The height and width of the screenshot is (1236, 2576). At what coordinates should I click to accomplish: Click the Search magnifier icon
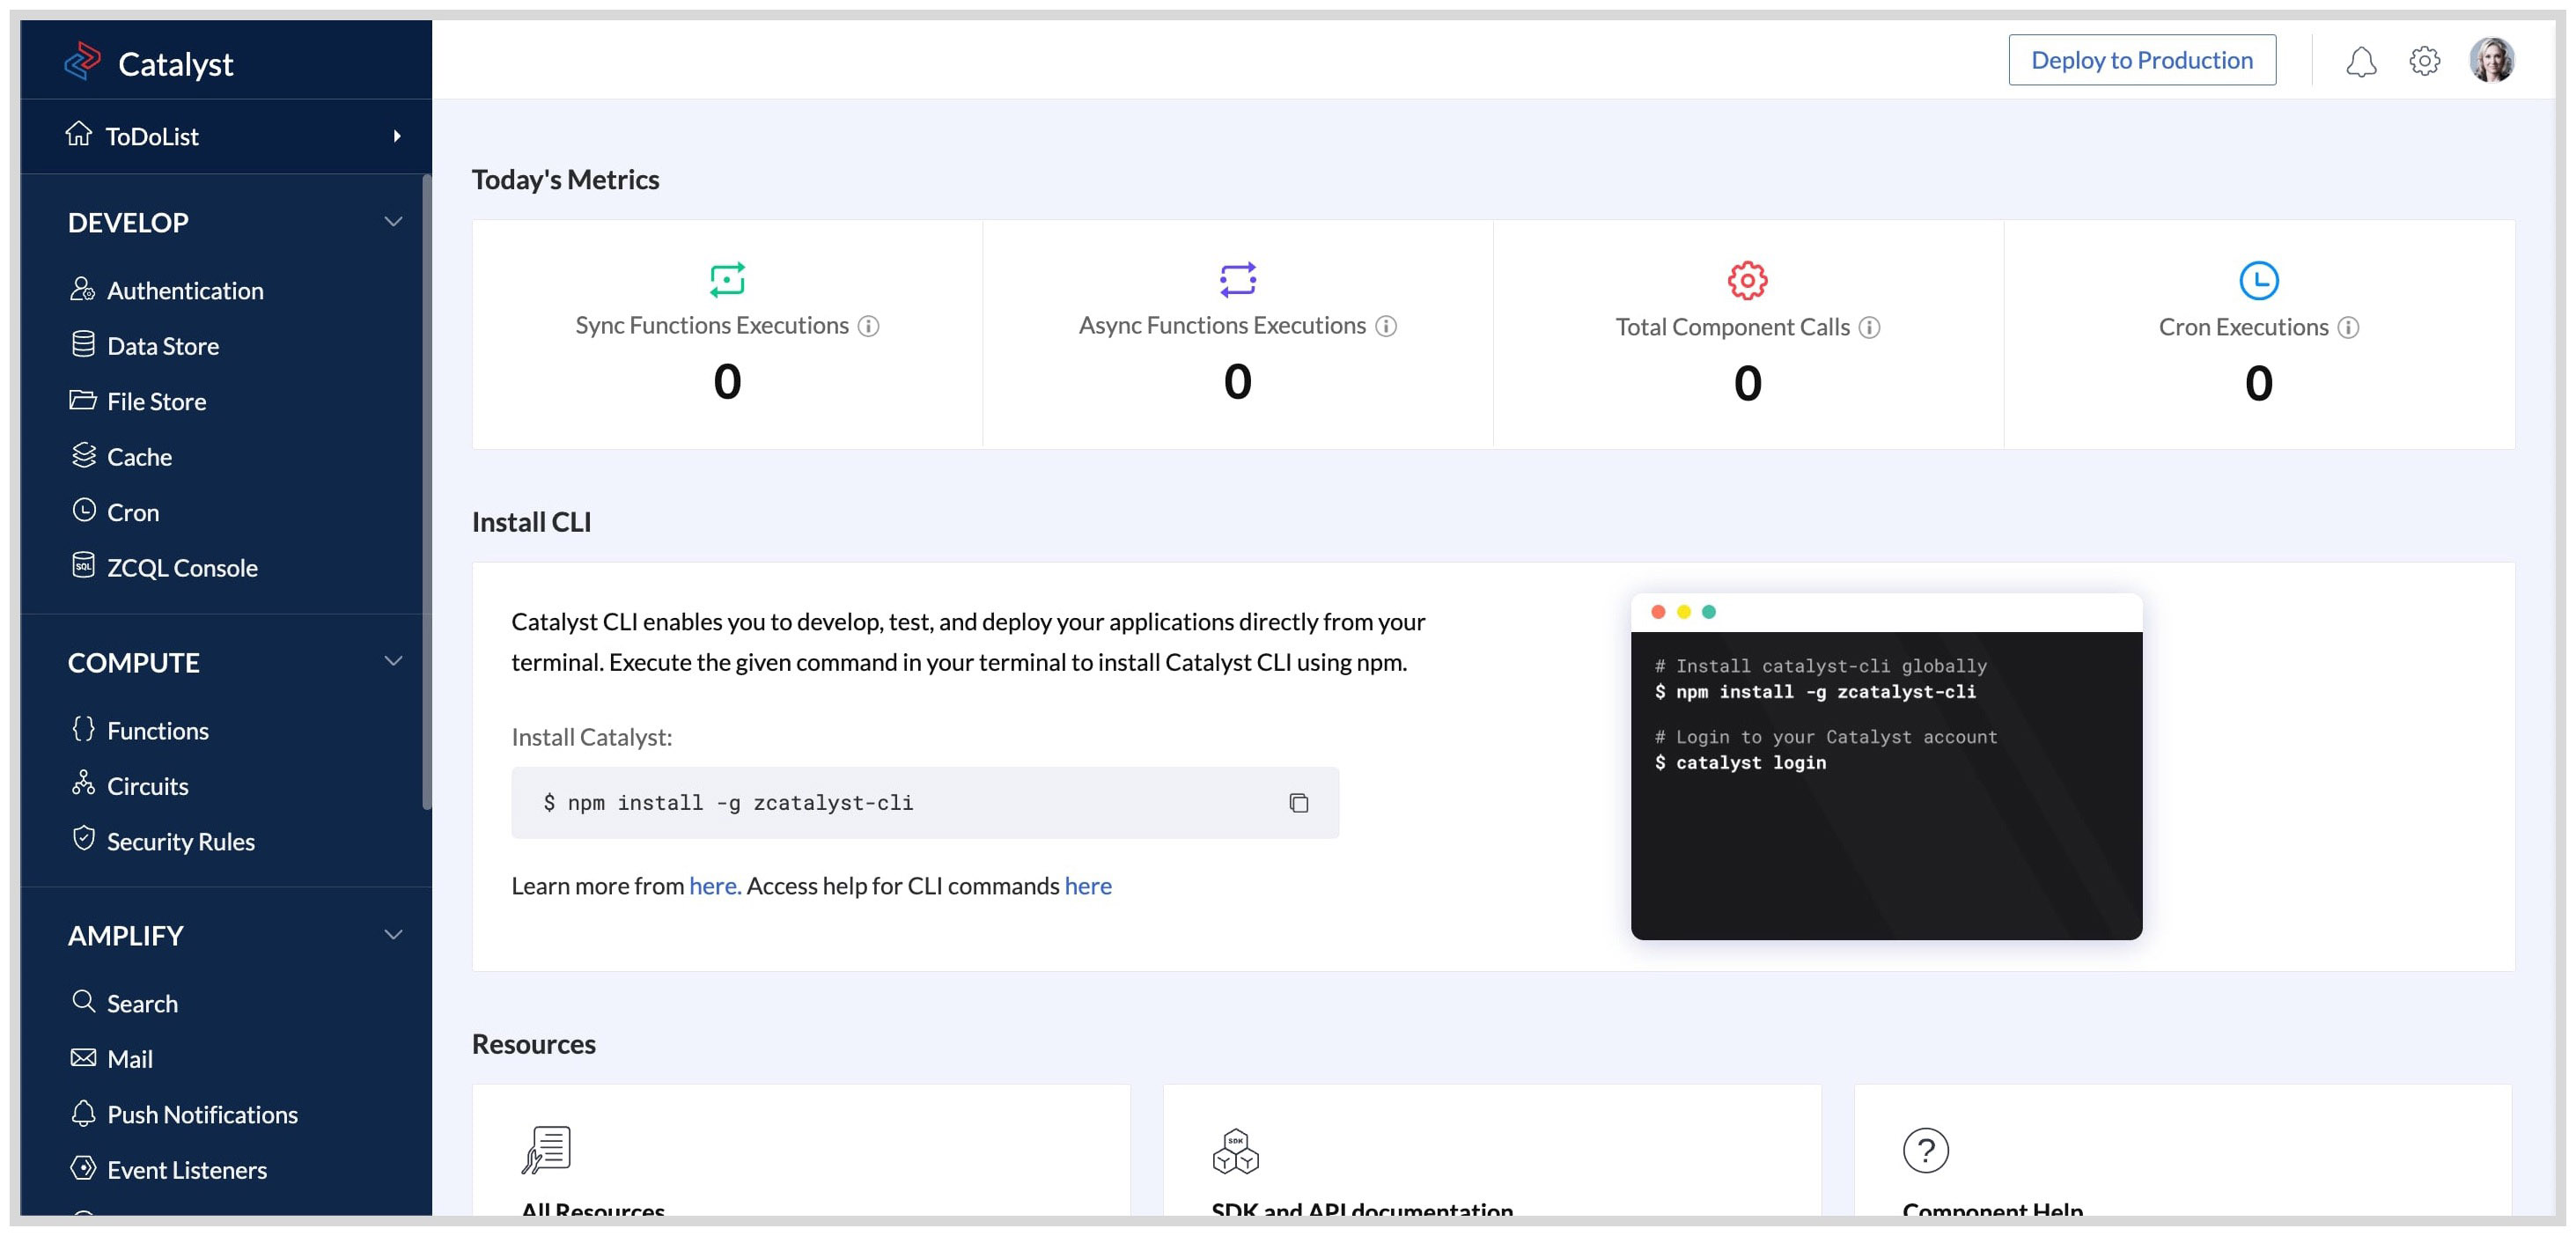(x=83, y=1001)
